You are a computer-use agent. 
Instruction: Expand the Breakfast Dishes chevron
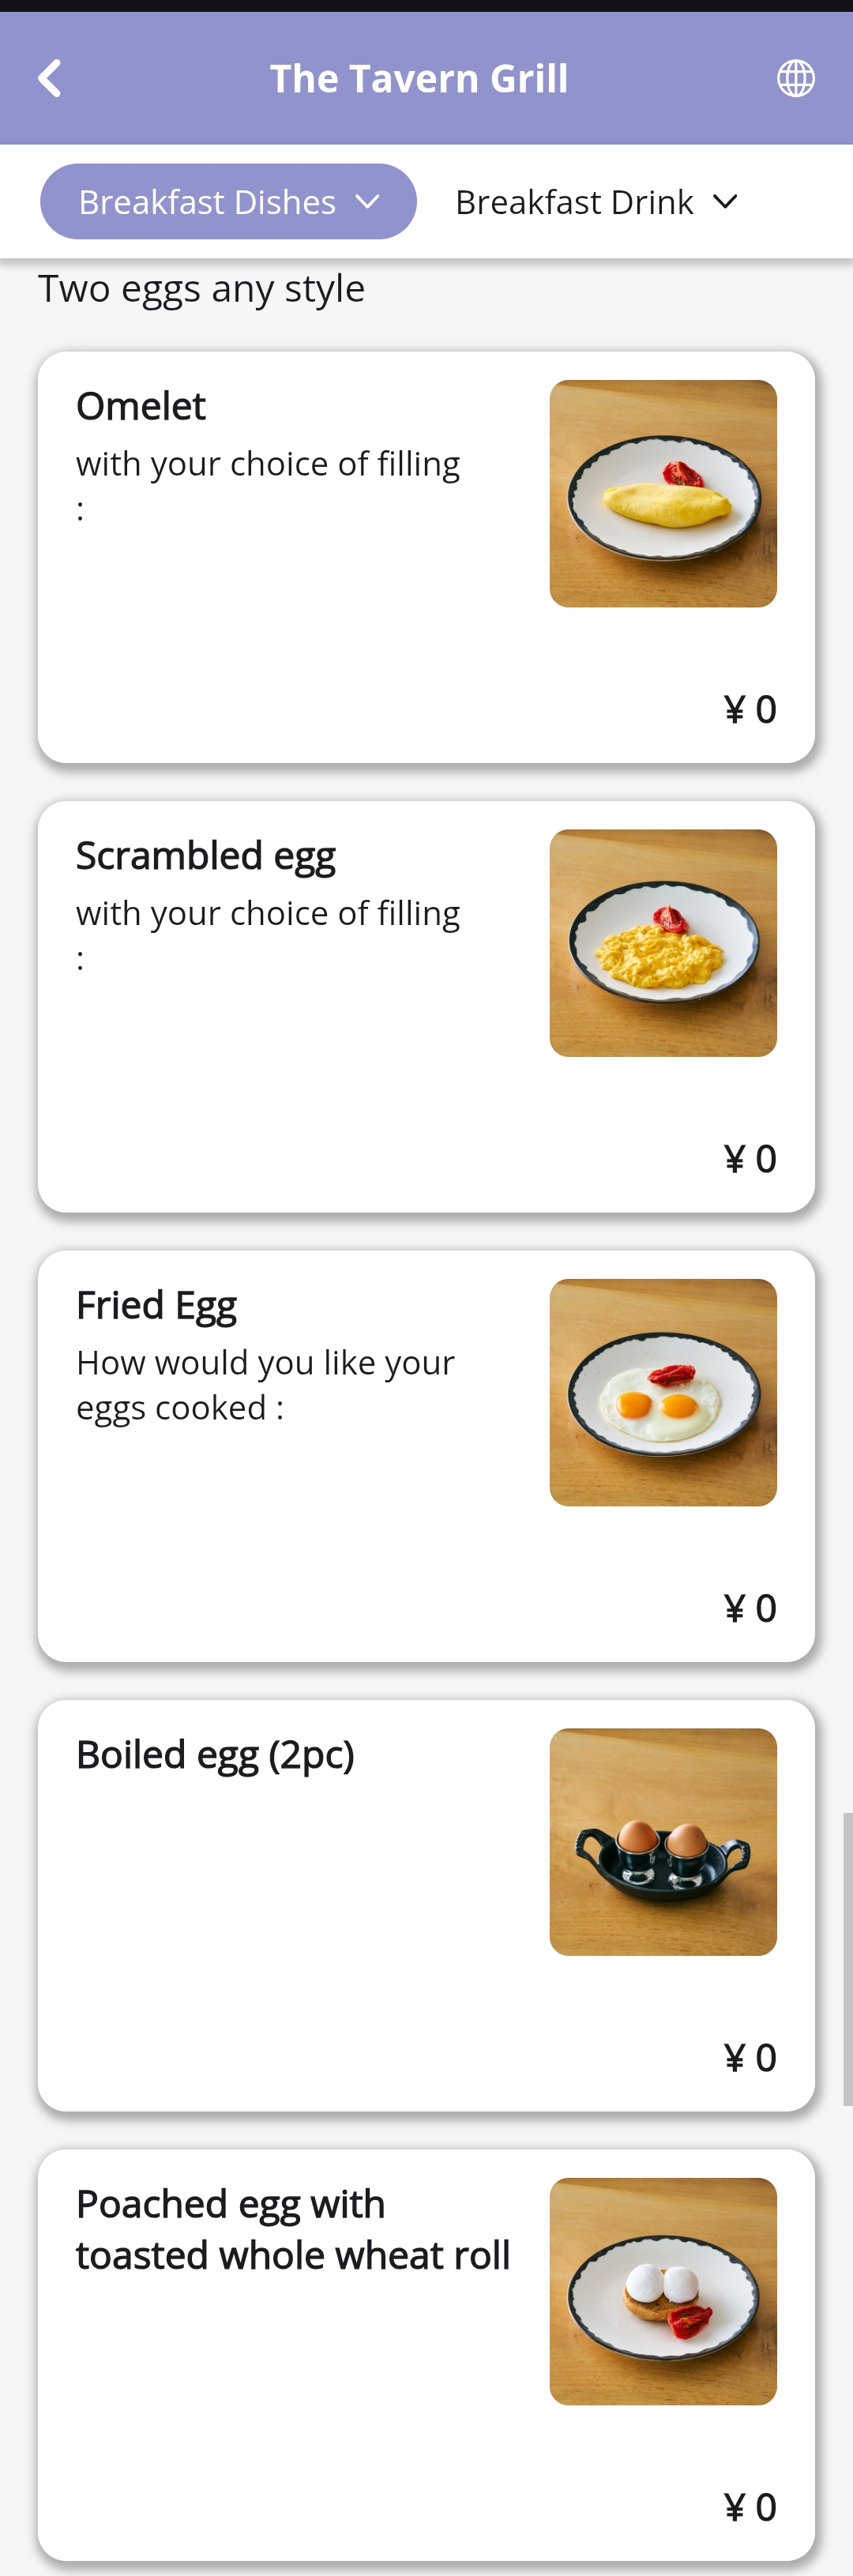tap(368, 202)
